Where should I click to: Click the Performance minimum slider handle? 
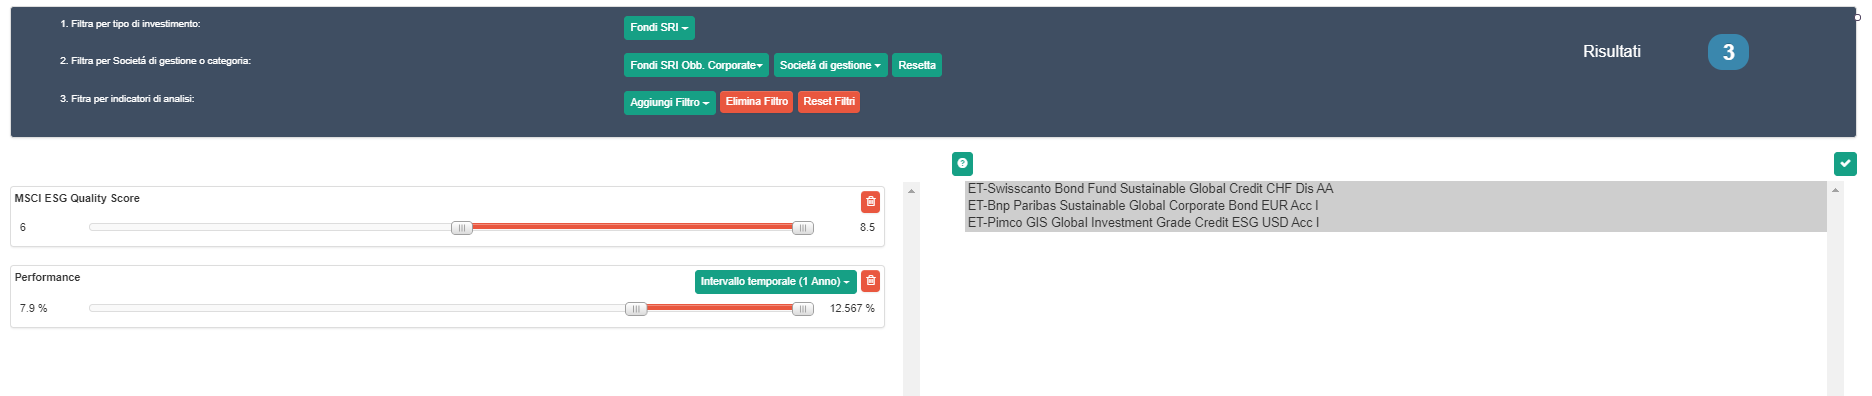pos(636,309)
